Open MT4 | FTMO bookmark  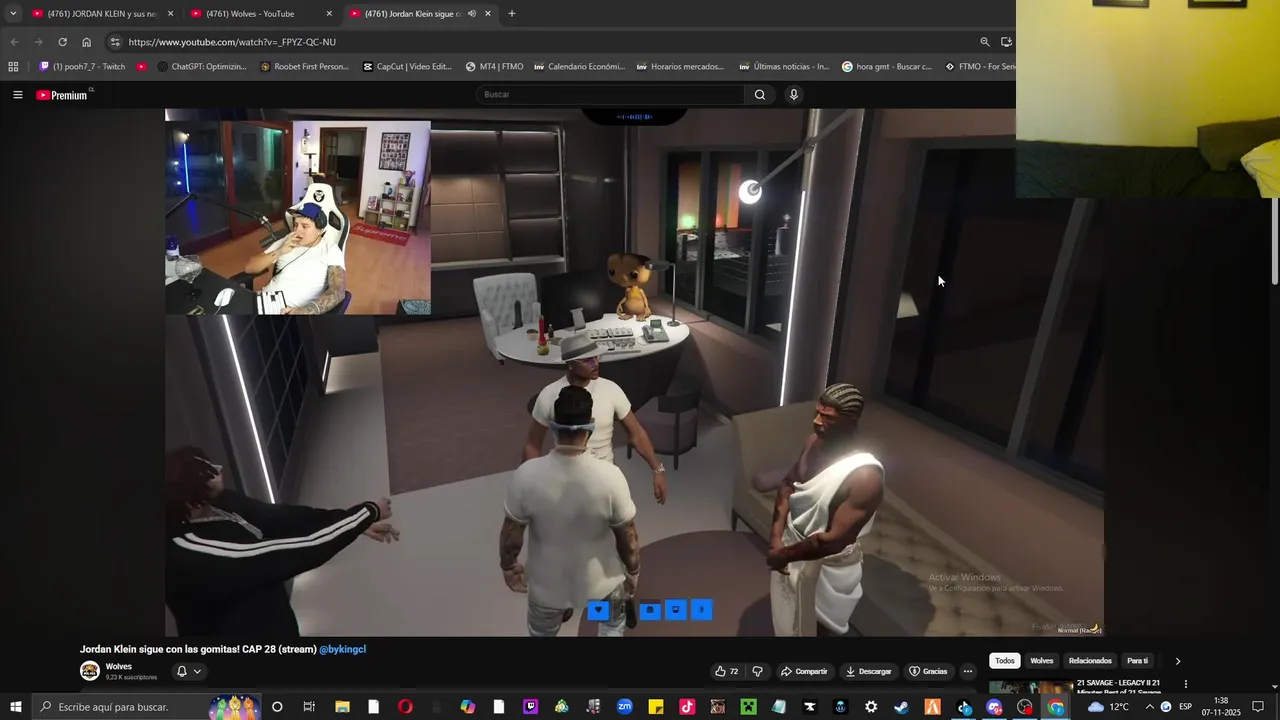click(494, 67)
